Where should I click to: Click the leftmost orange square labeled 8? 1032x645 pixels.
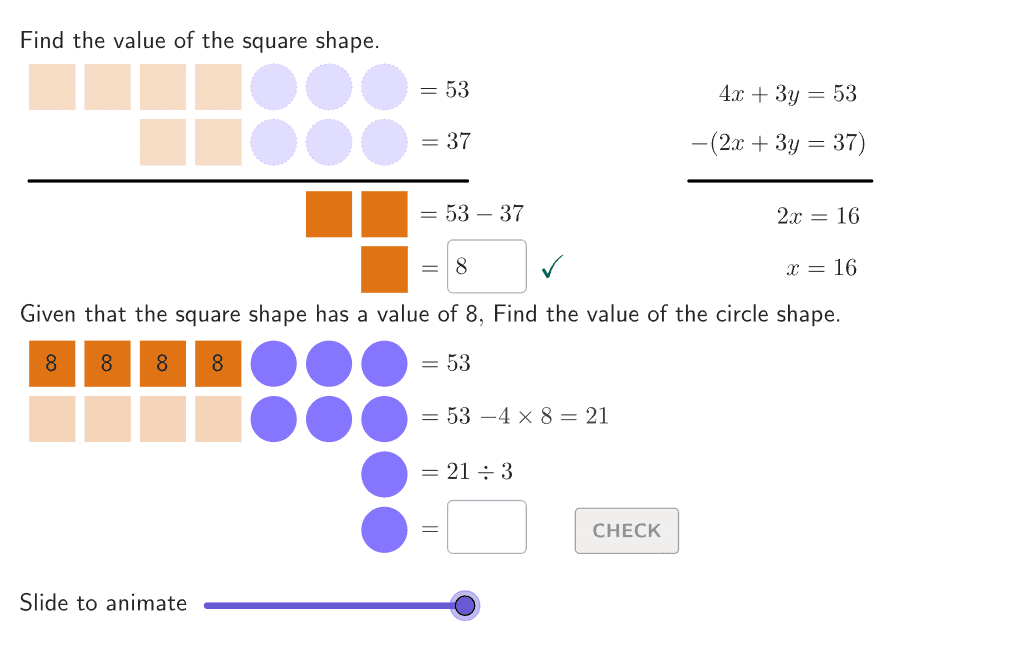52,364
